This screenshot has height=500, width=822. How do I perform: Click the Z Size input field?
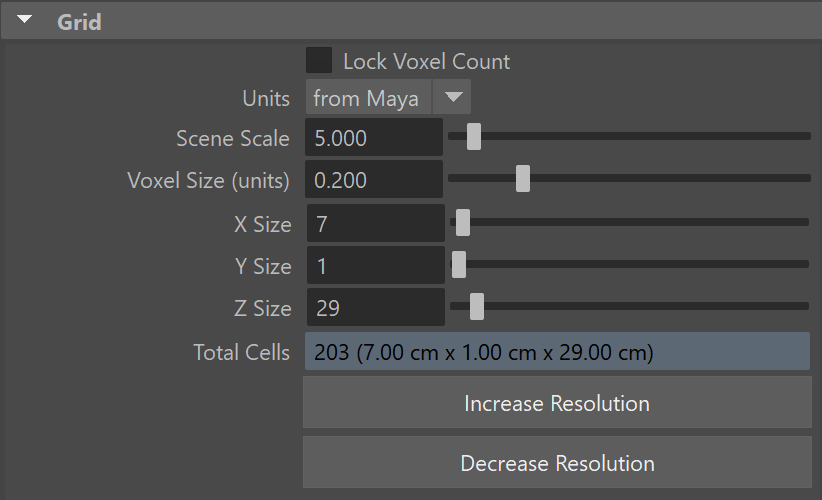point(376,307)
